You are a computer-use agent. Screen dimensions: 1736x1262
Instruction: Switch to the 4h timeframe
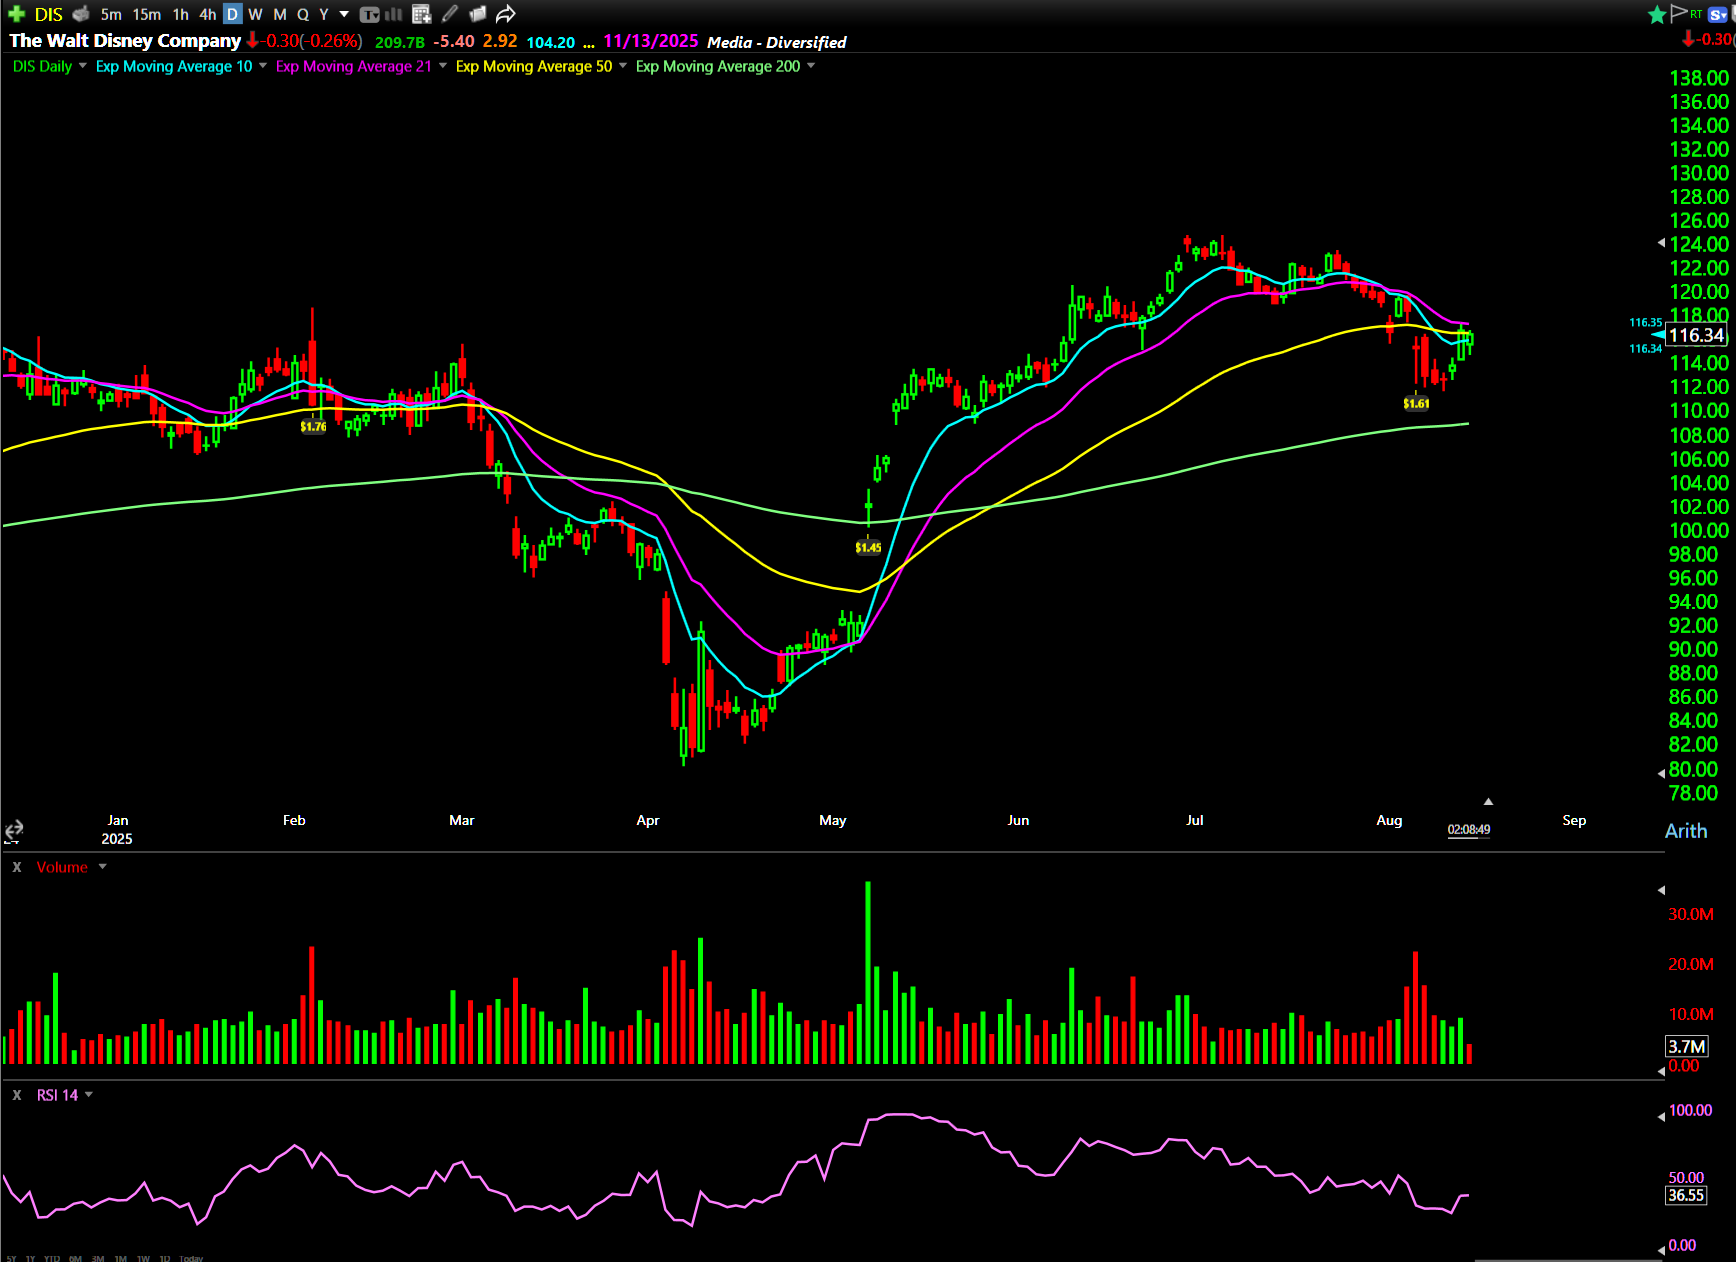tap(207, 14)
